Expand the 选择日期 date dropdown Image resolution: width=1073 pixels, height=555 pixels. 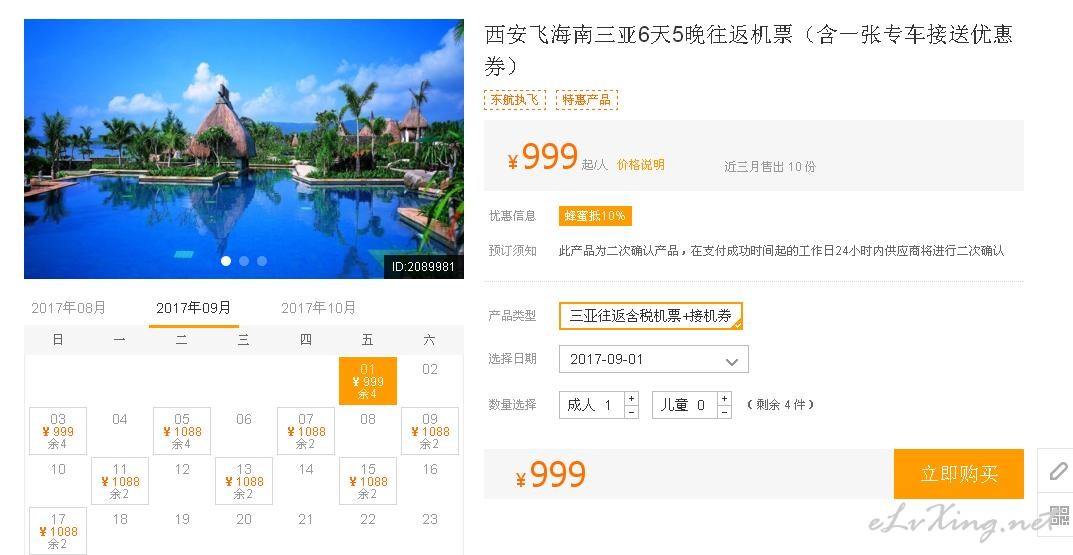coord(654,359)
